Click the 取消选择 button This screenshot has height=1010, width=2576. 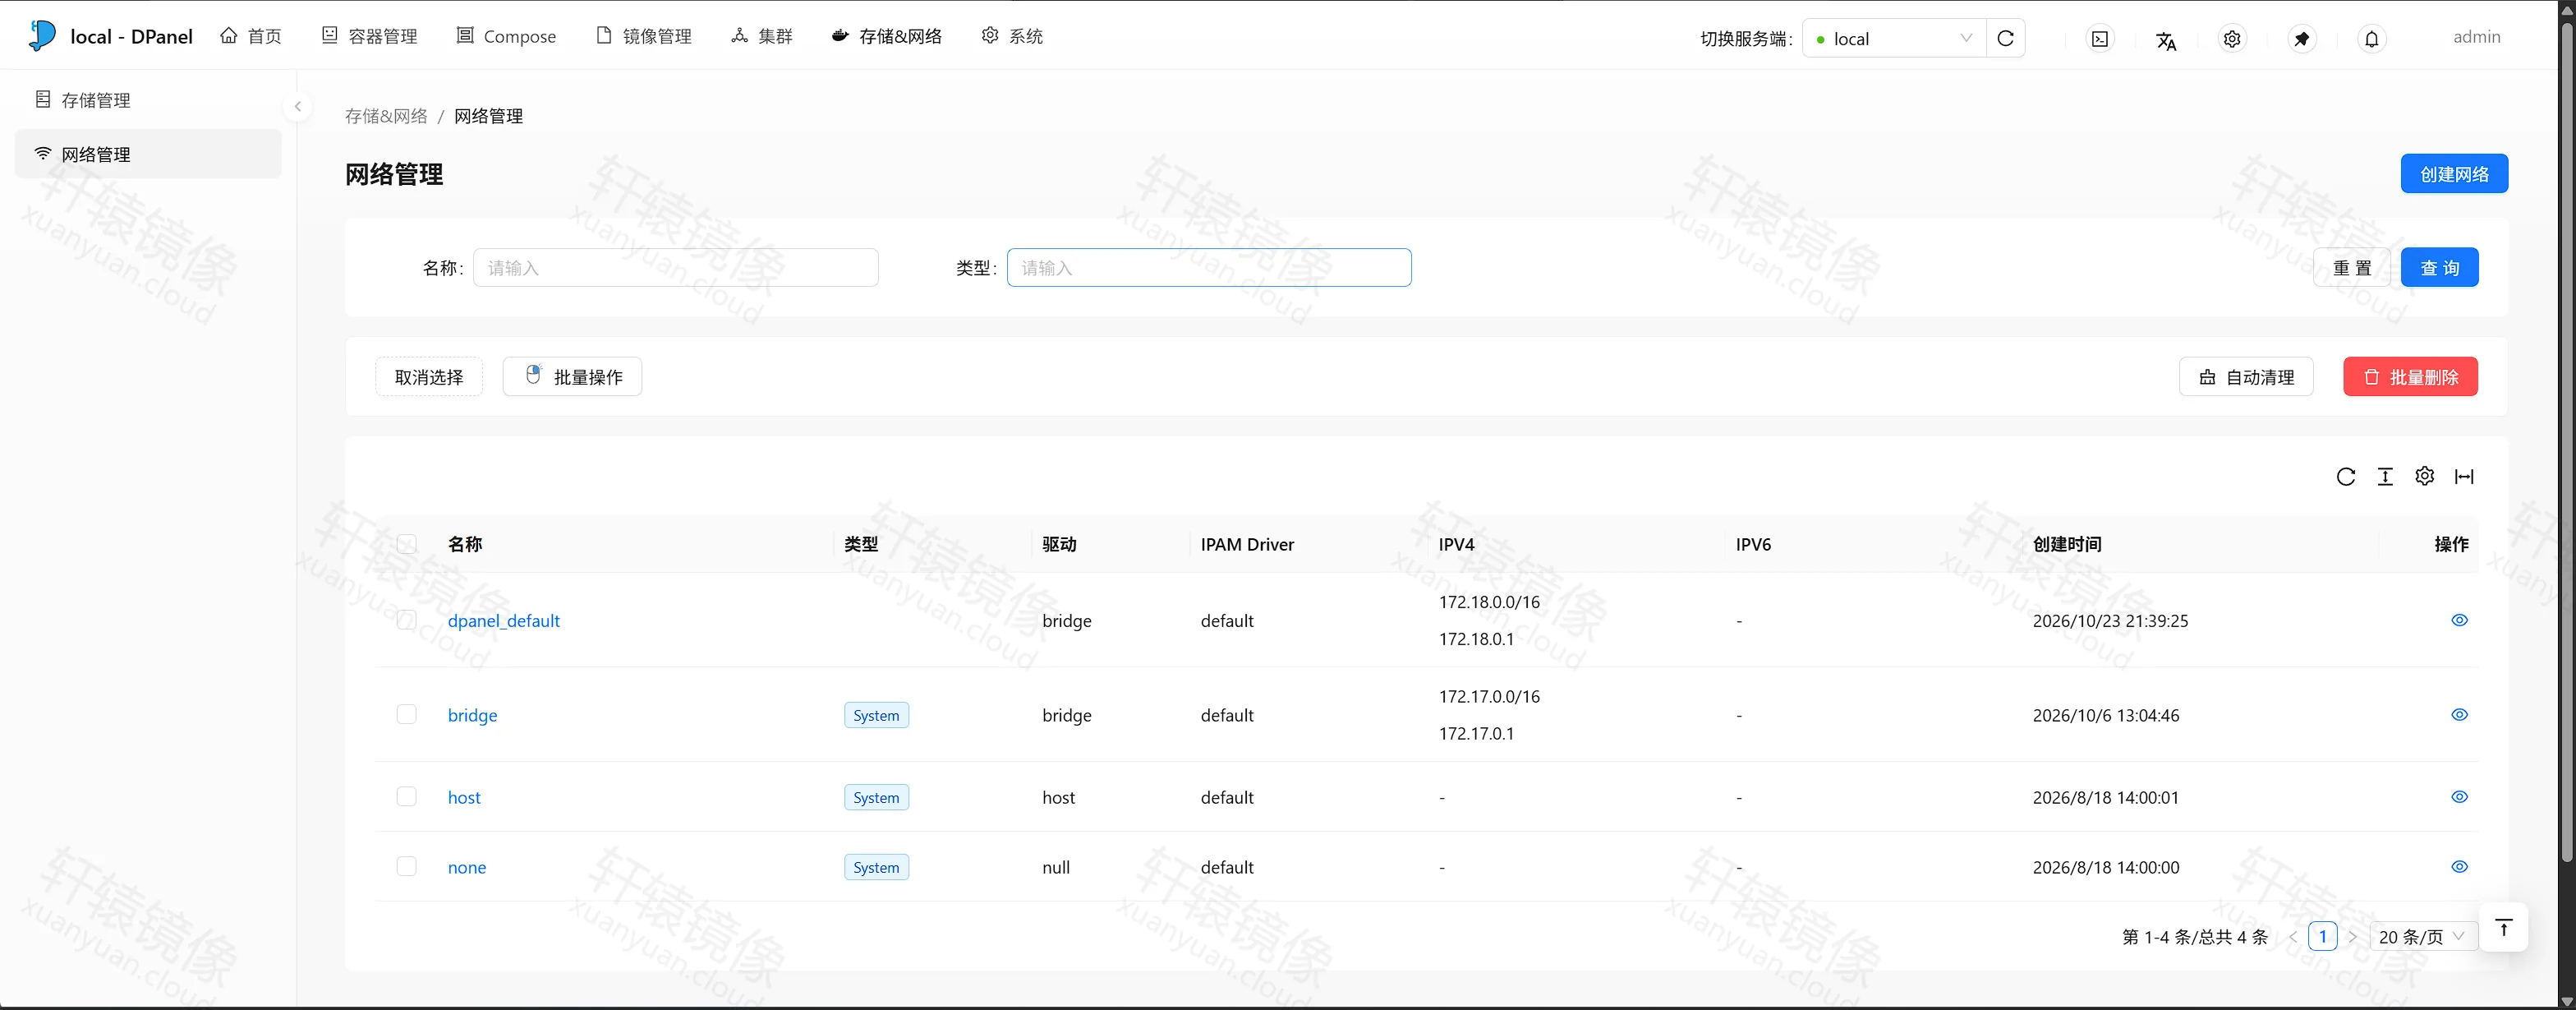pos(429,377)
